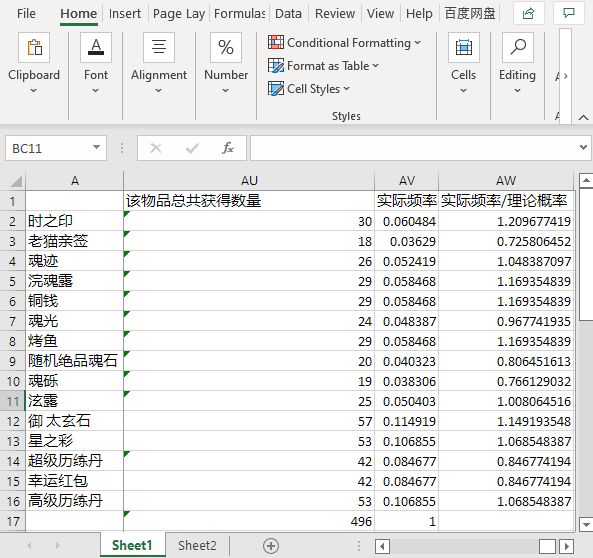Switch to the View tab

click(380, 14)
